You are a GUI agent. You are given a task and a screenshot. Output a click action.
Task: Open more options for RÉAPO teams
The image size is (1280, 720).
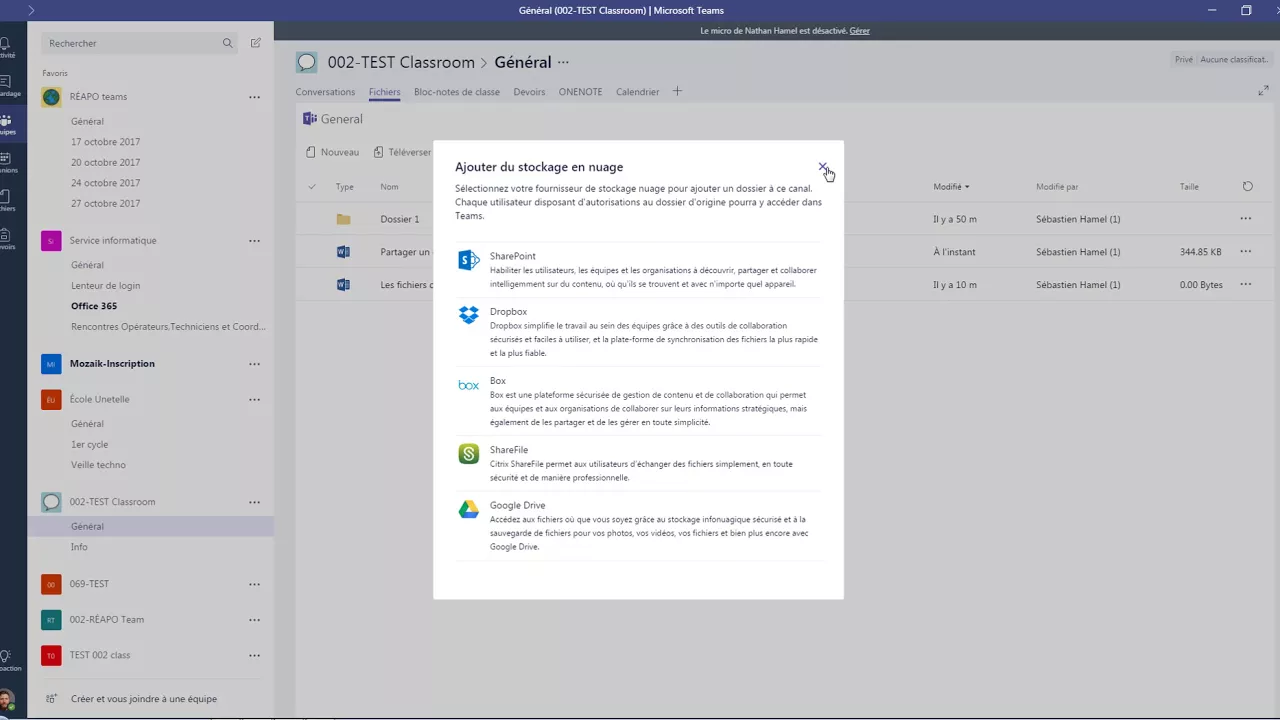tap(254, 97)
